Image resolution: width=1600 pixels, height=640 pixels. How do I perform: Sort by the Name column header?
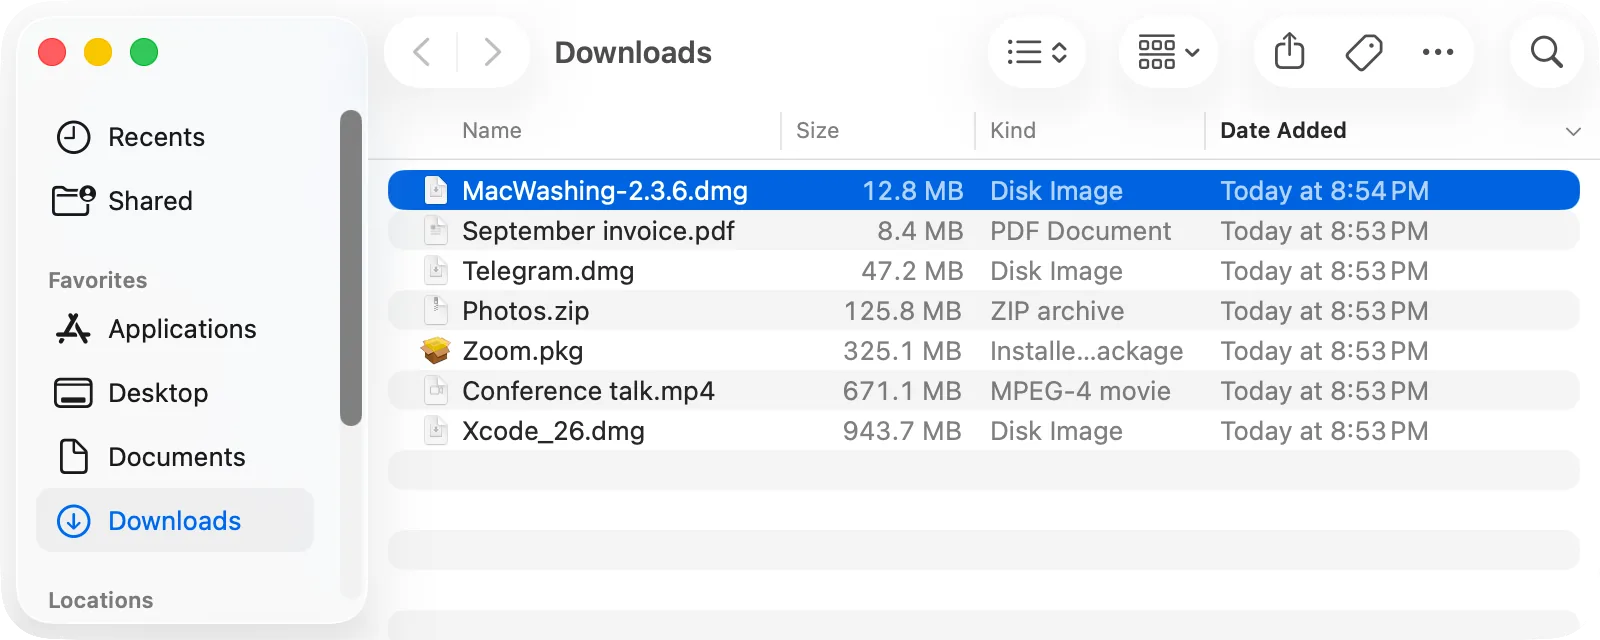pos(492,130)
